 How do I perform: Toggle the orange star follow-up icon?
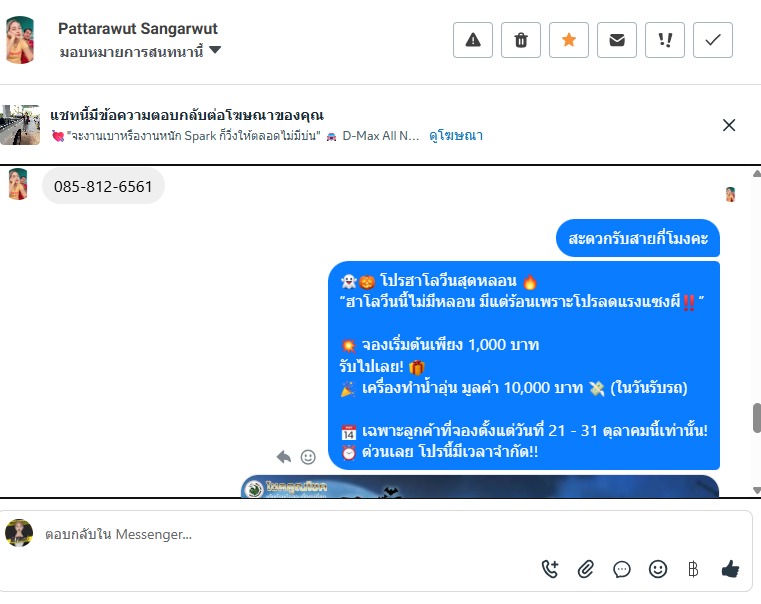click(x=569, y=40)
